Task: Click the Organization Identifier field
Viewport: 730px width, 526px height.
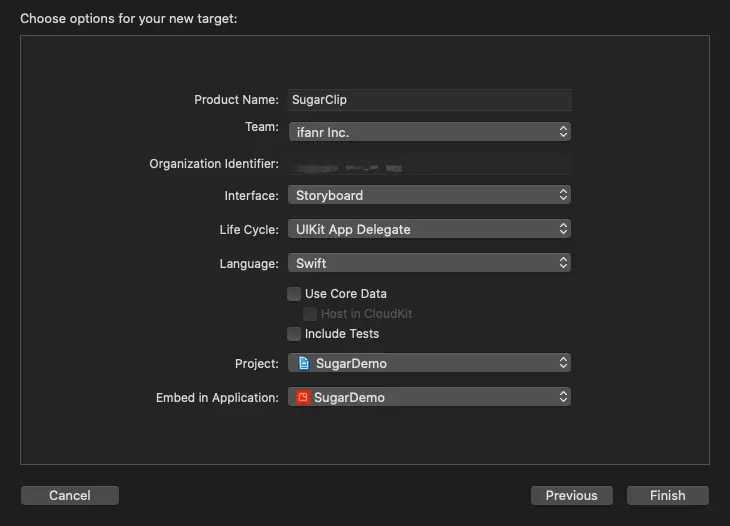Action: tap(429, 164)
